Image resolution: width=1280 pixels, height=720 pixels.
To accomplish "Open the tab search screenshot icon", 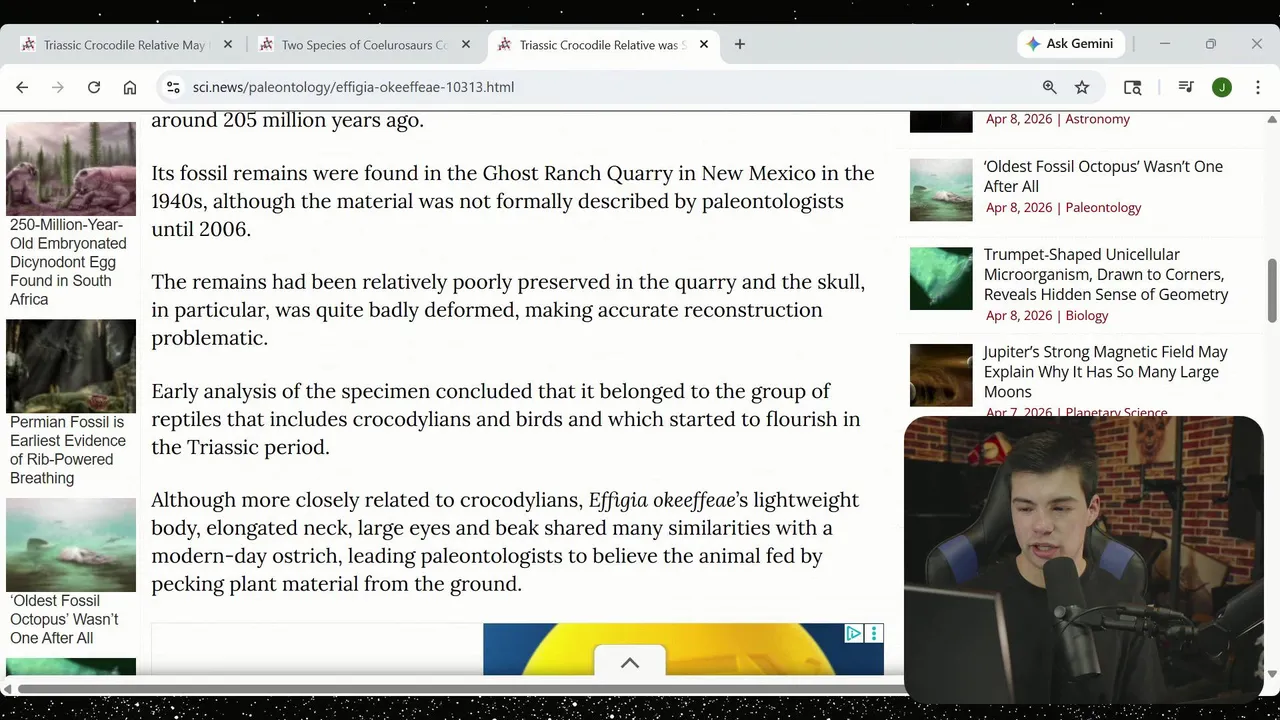I will point(1133,87).
